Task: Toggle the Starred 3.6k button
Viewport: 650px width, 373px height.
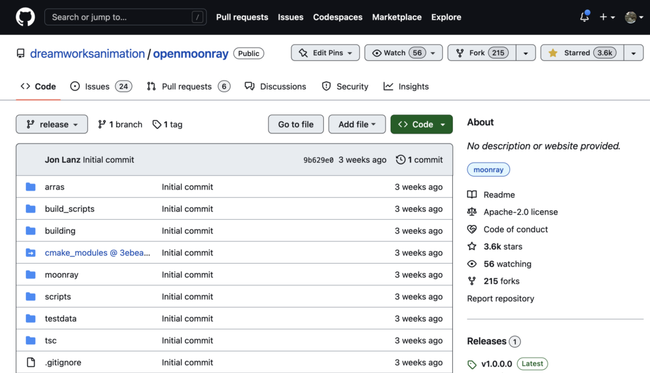Action: [582, 53]
